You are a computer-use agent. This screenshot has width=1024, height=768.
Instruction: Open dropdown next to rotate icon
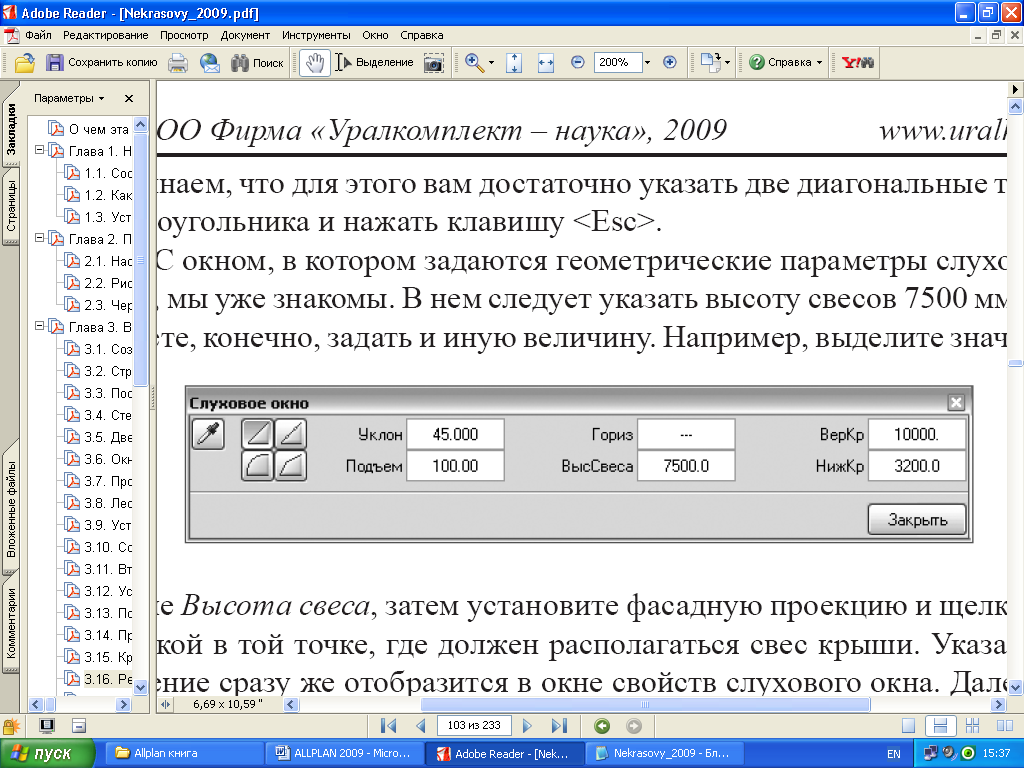click(728, 63)
